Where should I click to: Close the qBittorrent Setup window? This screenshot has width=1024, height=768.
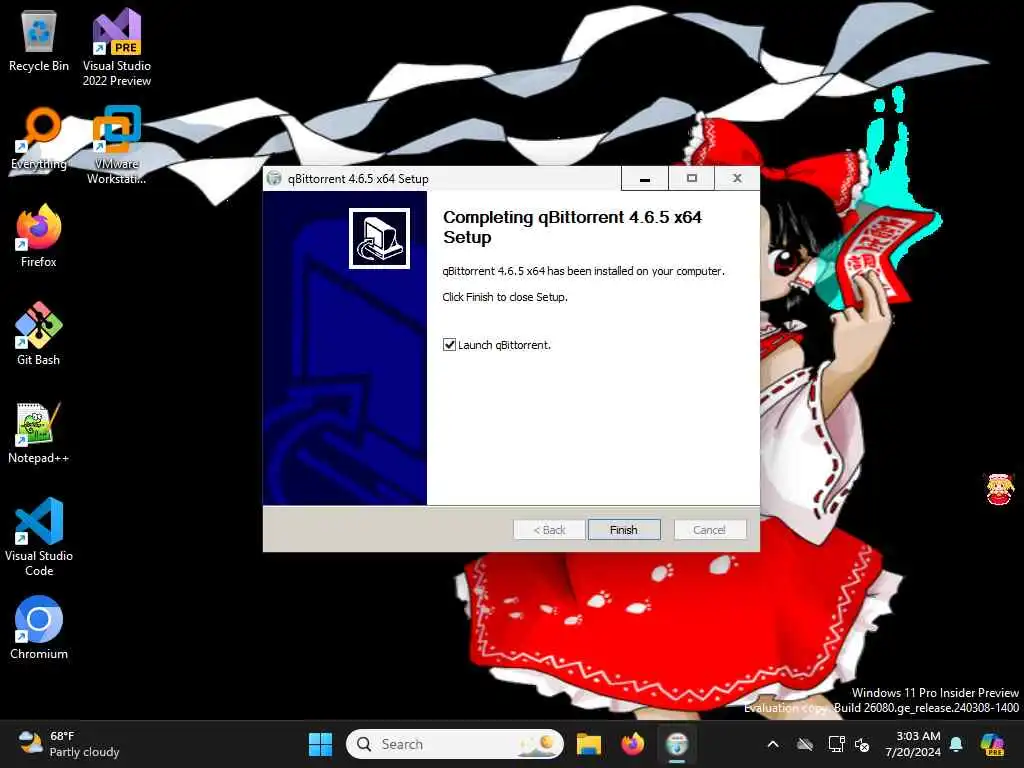[737, 178]
